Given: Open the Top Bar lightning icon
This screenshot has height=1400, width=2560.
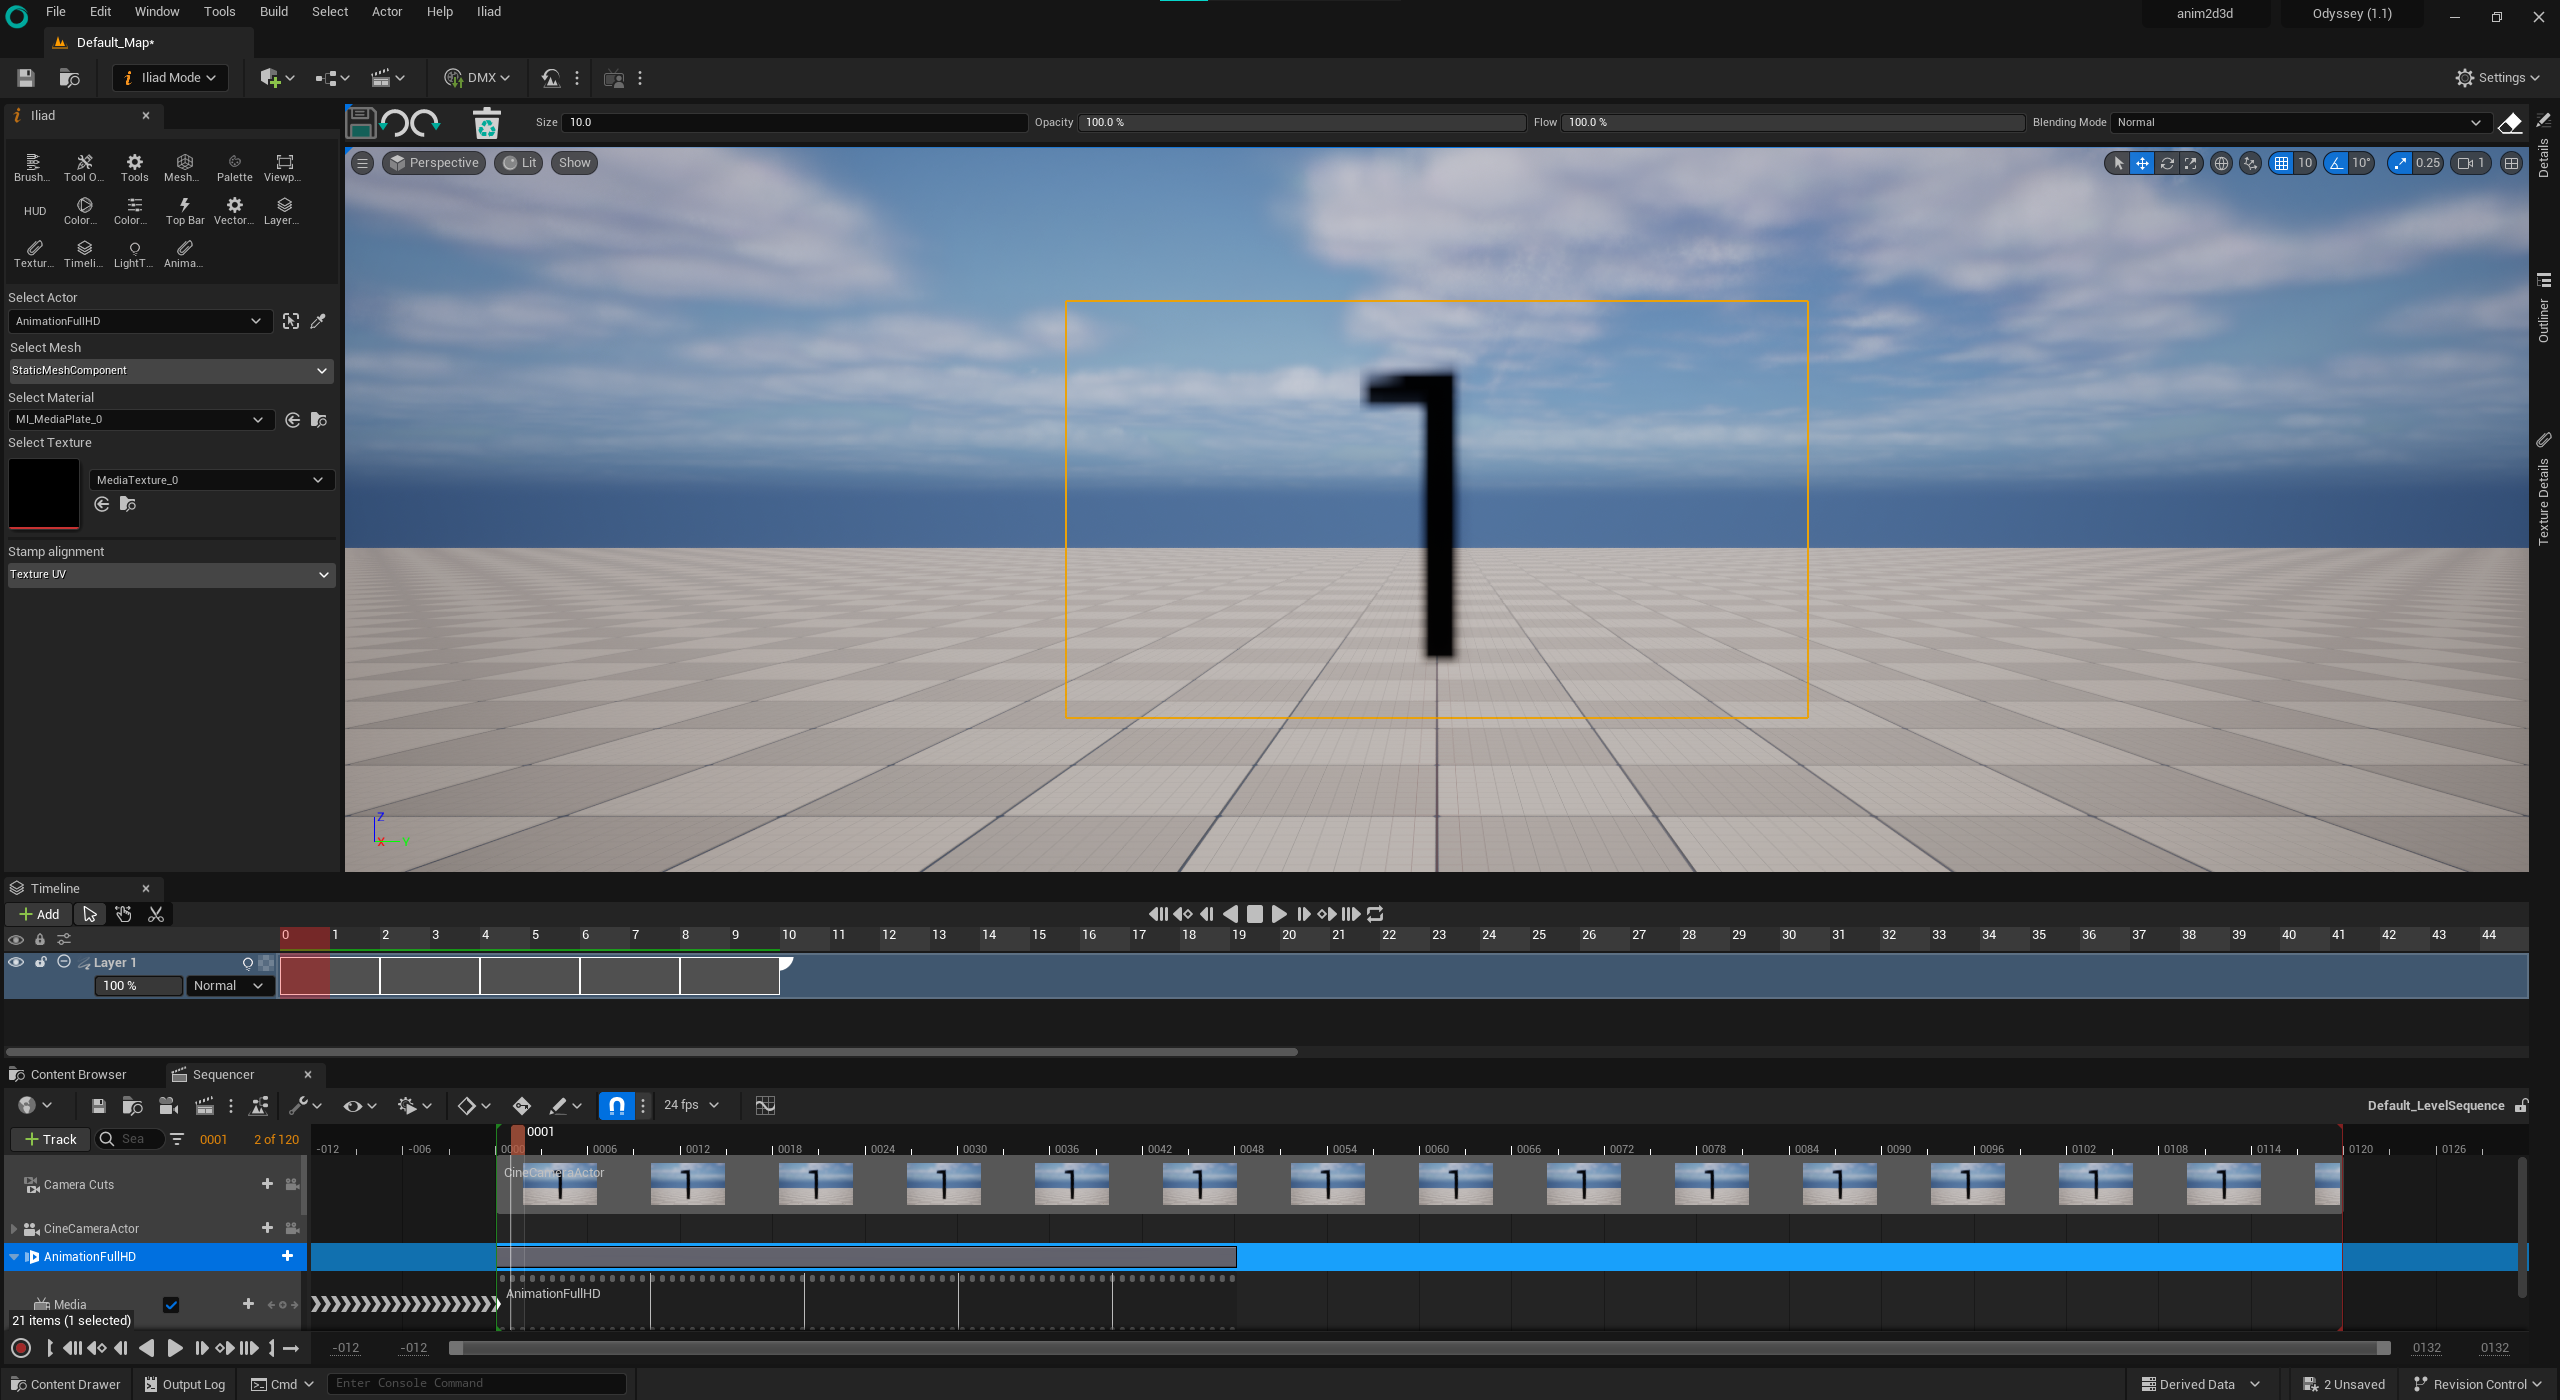Looking at the screenshot, I should pos(184,210).
